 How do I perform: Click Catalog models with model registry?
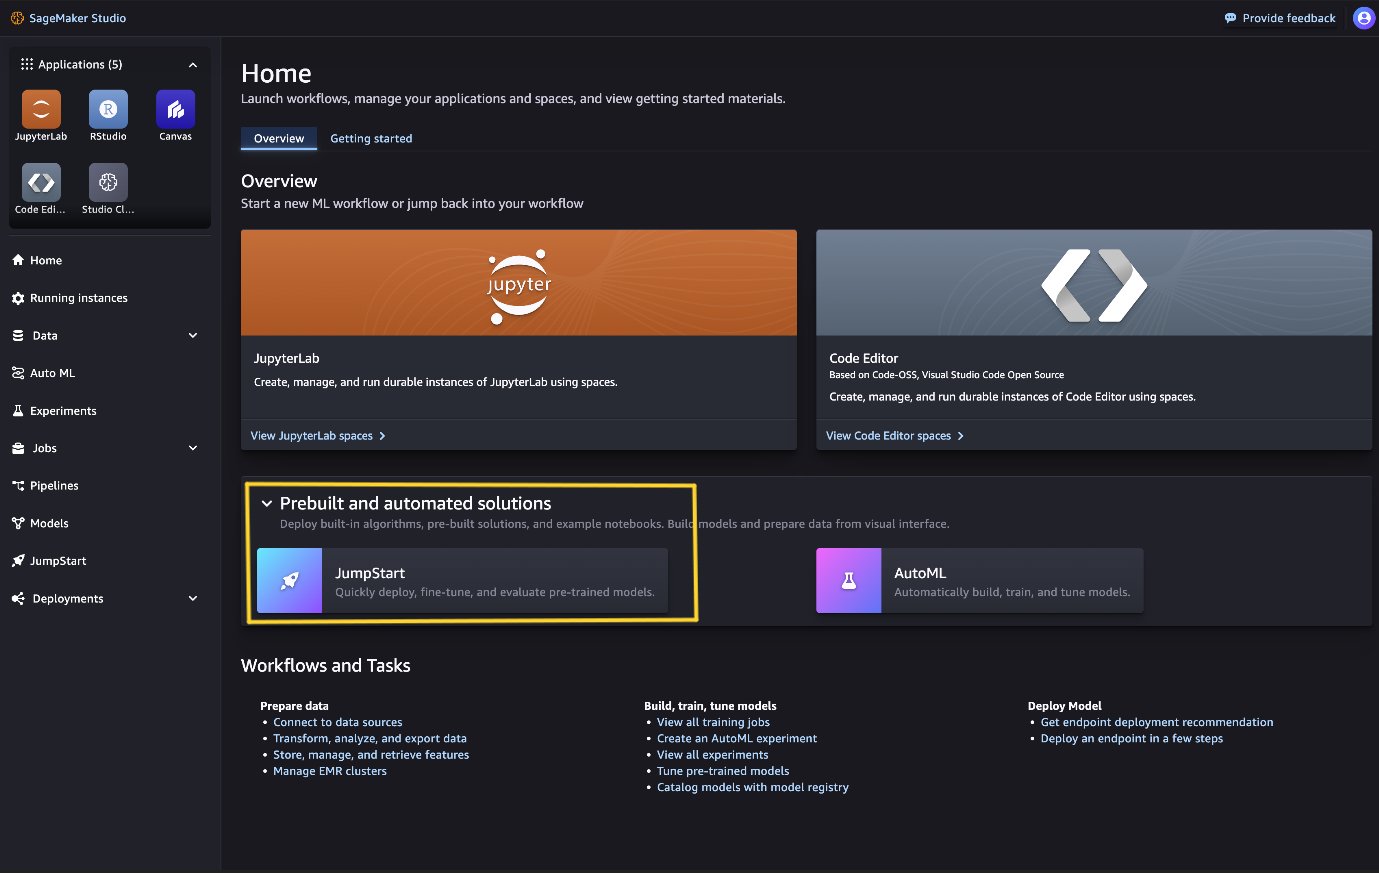(753, 787)
